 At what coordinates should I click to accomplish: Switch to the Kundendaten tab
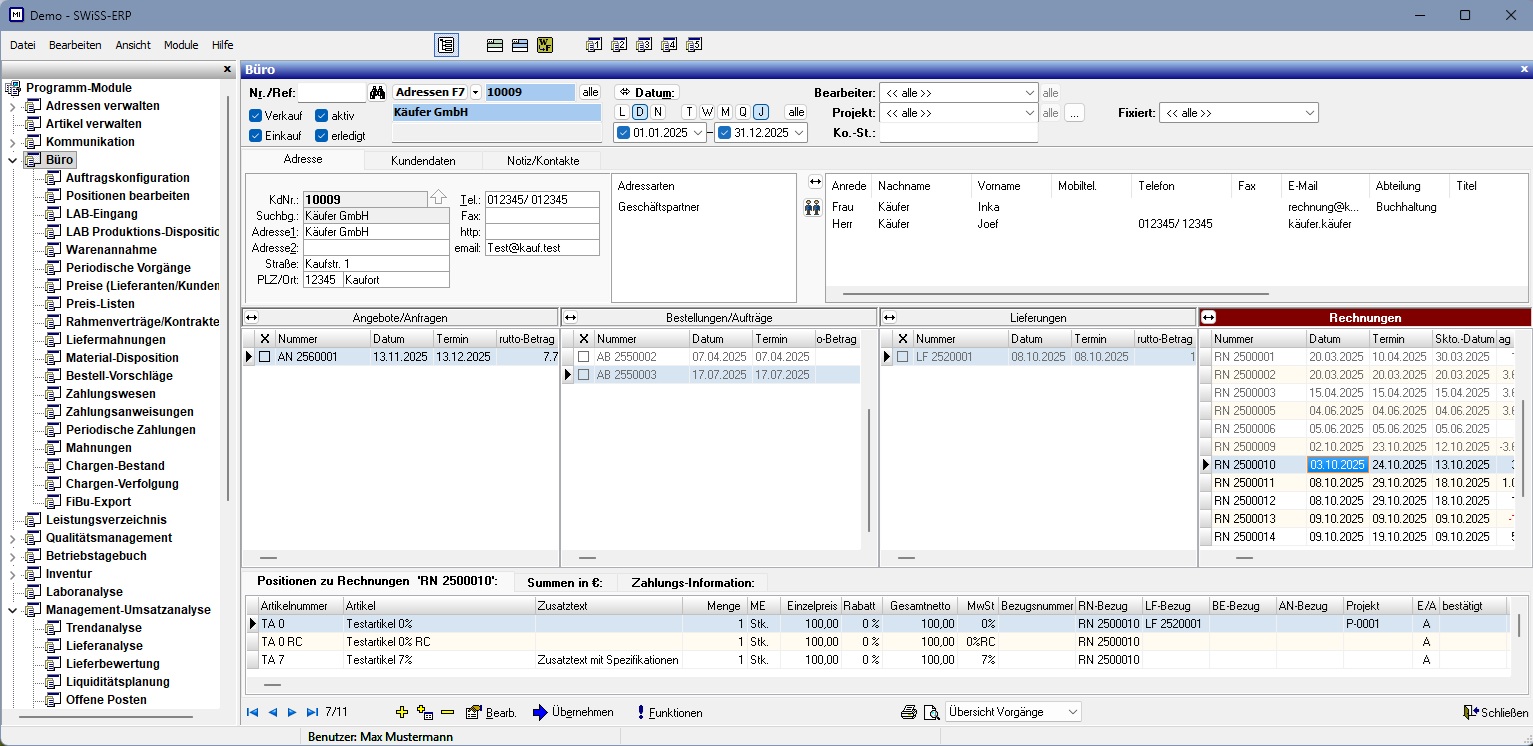[423, 160]
